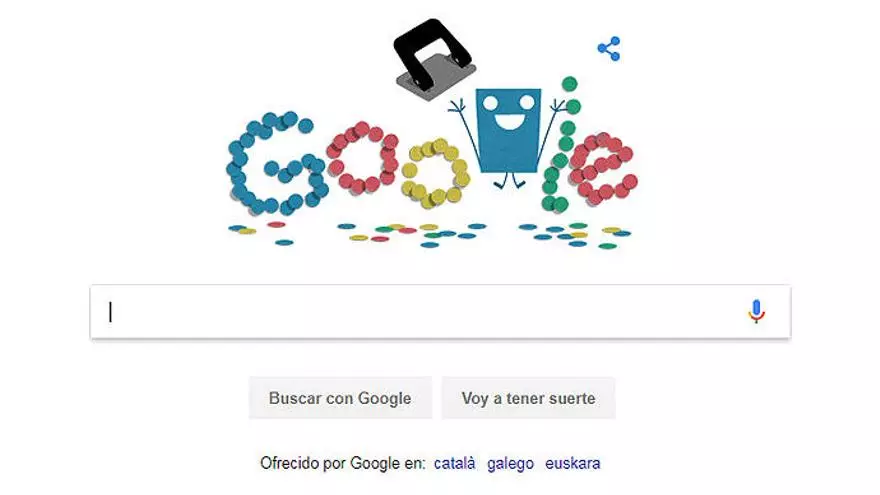The width and height of the screenshot is (880, 495).
Task: Click the 'Voy a tener suerte' button
Action: click(528, 398)
